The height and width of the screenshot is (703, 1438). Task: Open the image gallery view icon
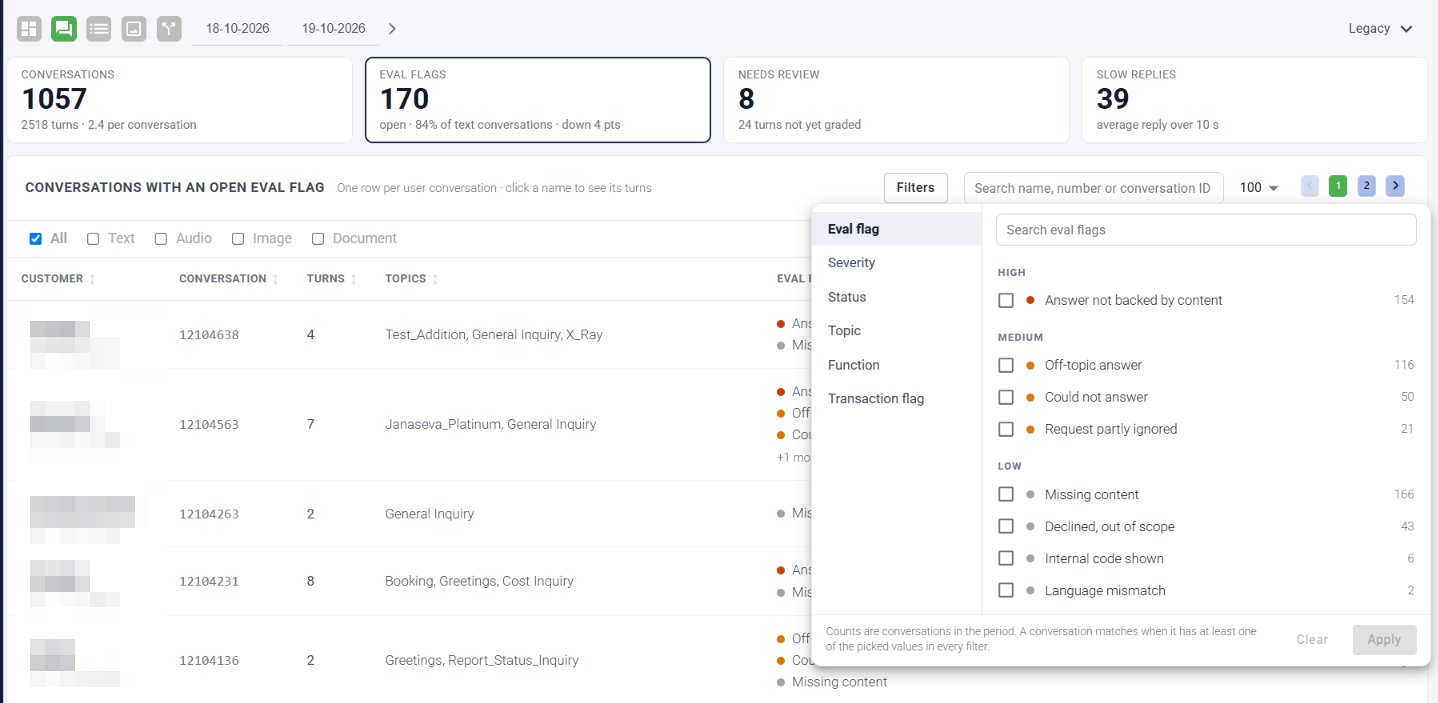(134, 29)
